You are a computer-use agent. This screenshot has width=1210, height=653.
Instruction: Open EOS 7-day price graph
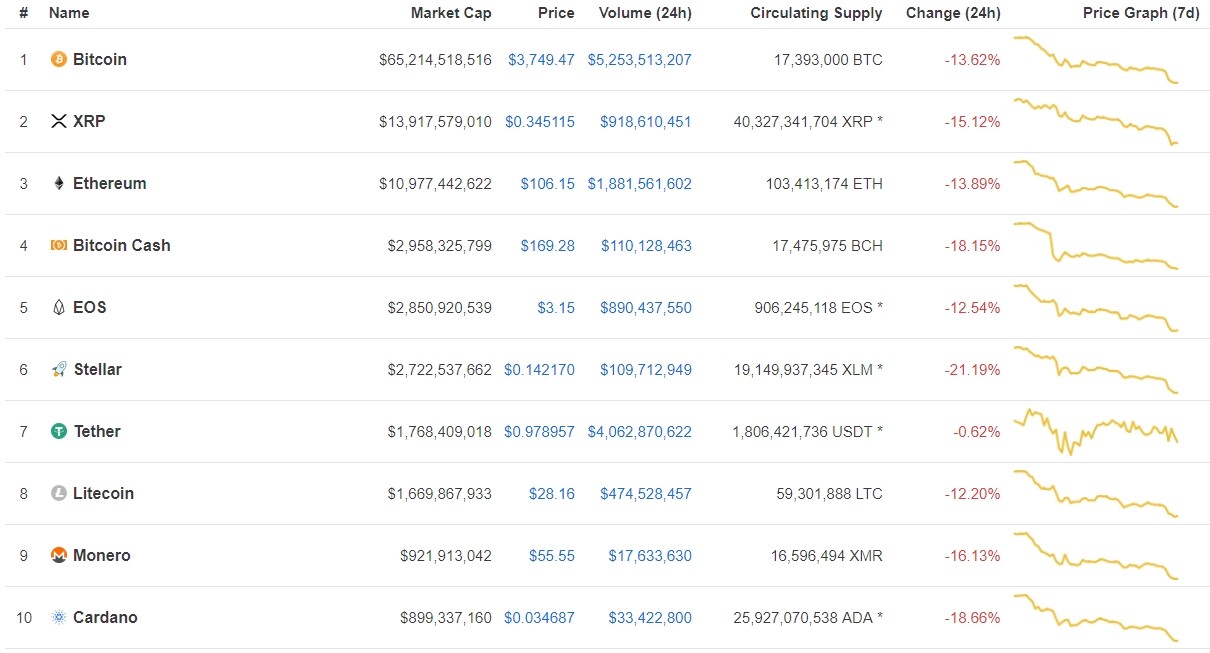(x=1097, y=308)
